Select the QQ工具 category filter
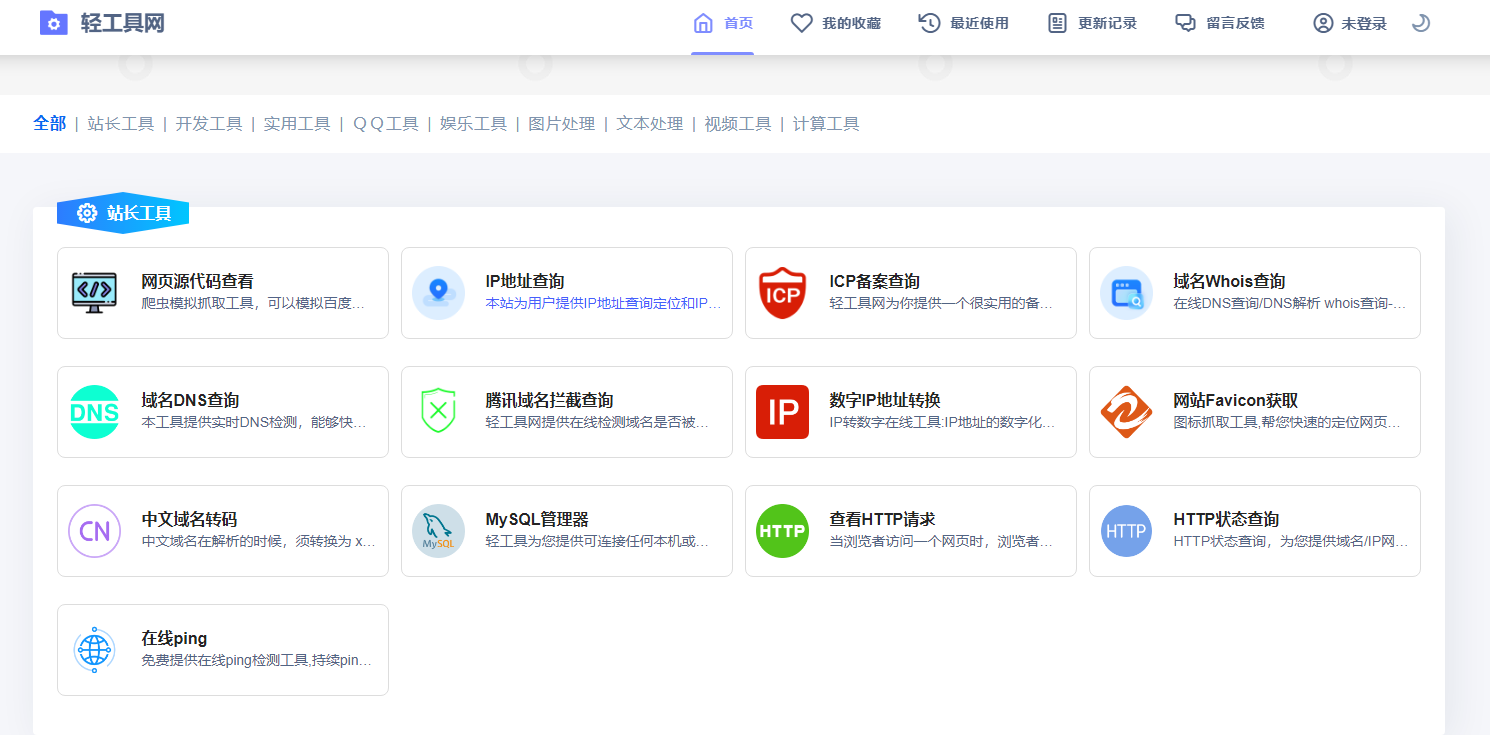The width and height of the screenshot is (1490, 735). [x=385, y=124]
